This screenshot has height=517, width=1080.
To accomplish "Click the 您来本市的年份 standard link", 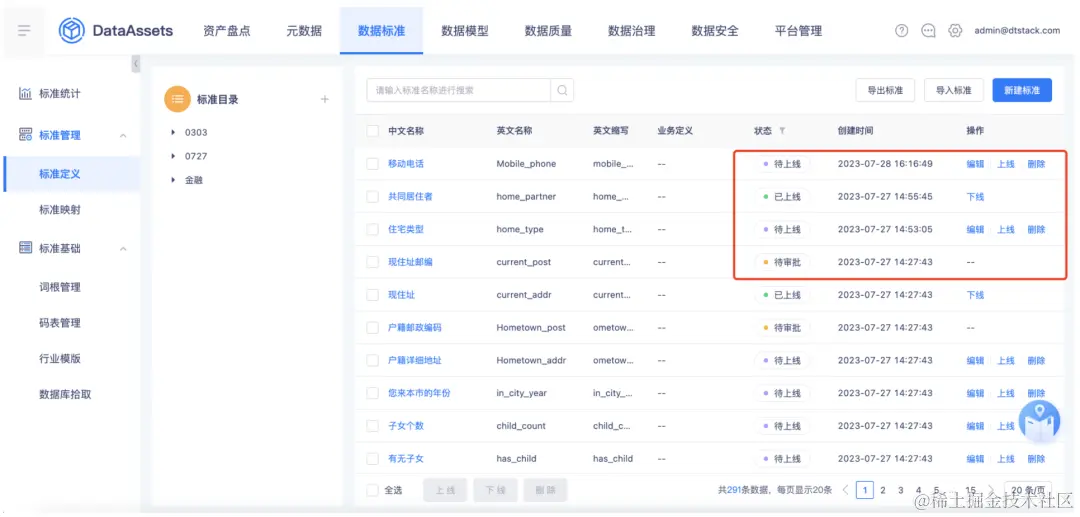I will 419,393.
